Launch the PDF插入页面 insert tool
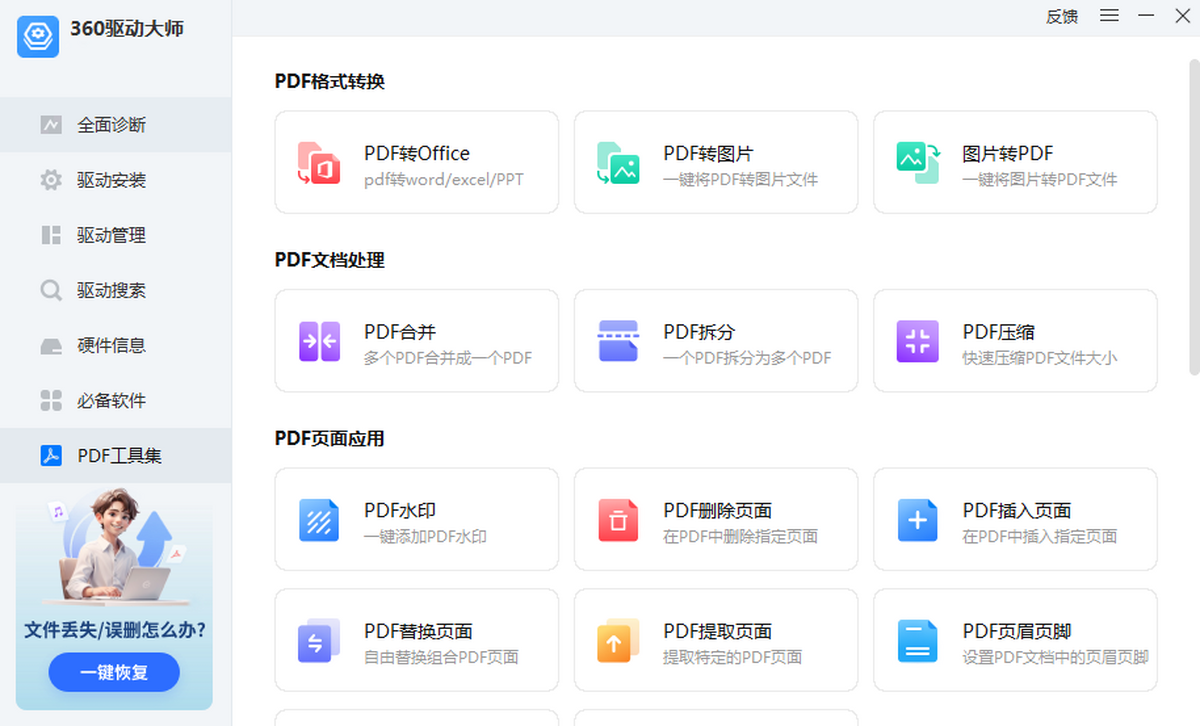The image size is (1200, 726). tap(1015, 519)
